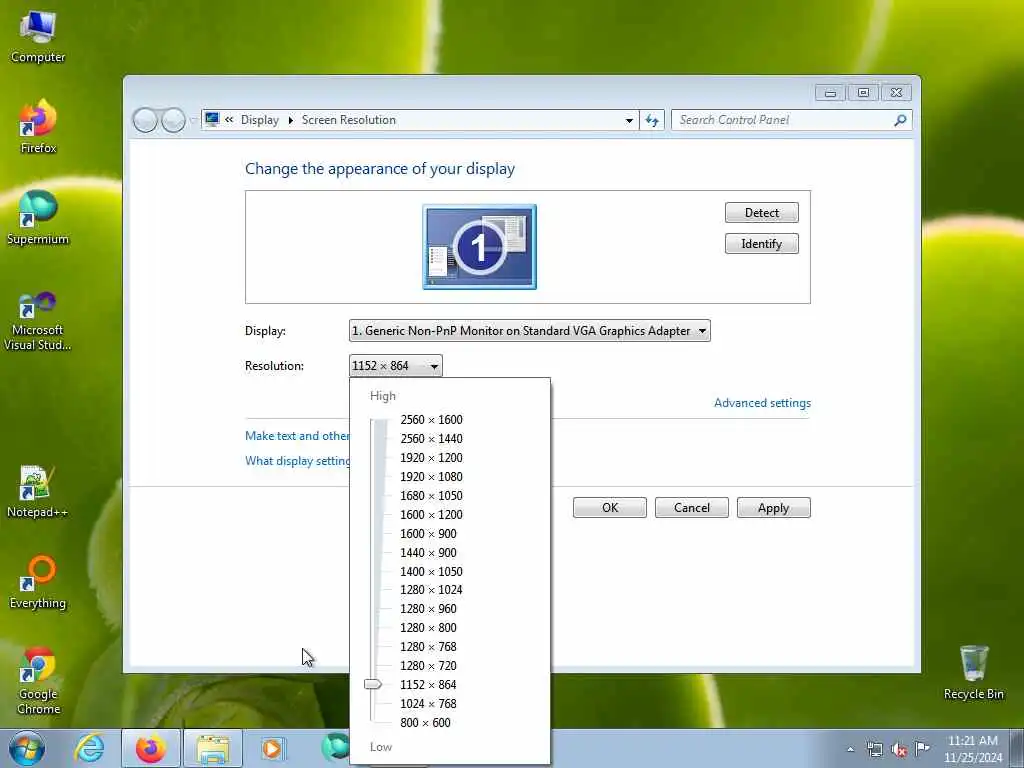Screen dimensions: 1024x768
Task: Click the Cancel button
Action: click(692, 507)
